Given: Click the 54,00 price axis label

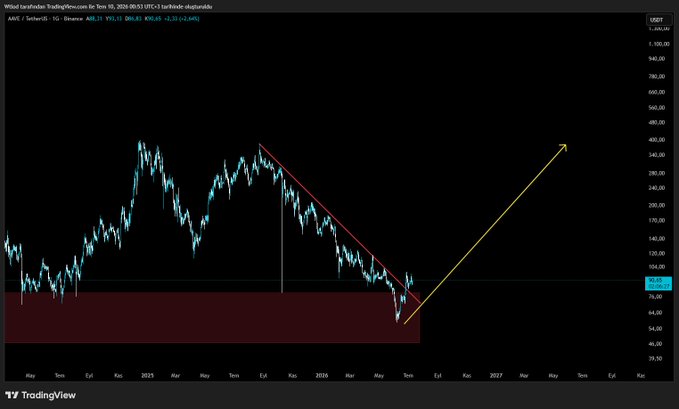Looking at the screenshot, I should [656, 328].
